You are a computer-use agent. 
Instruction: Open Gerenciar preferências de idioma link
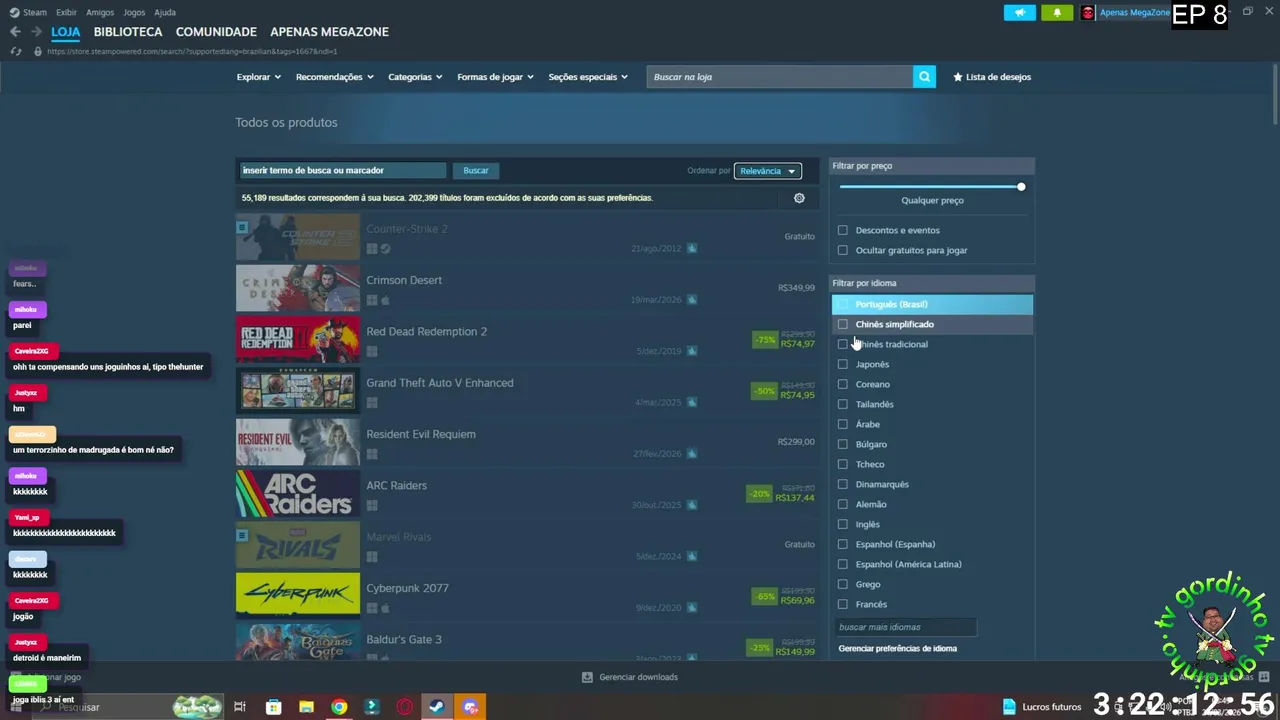pyautogui.click(x=898, y=648)
